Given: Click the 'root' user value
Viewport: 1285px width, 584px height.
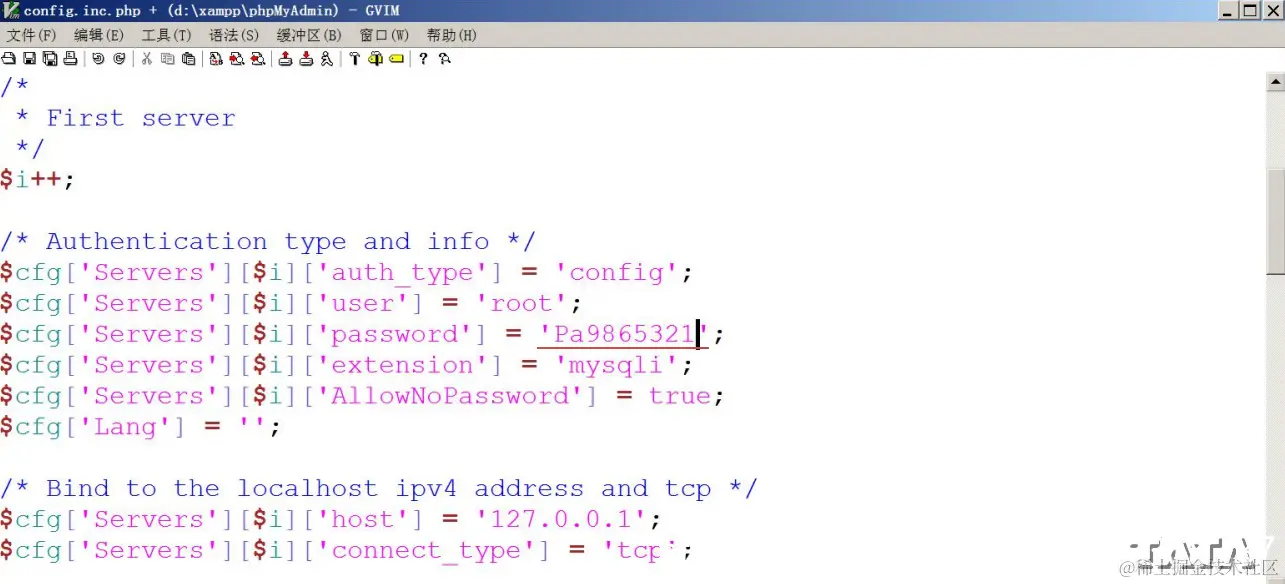Looking at the screenshot, I should point(522,303).
